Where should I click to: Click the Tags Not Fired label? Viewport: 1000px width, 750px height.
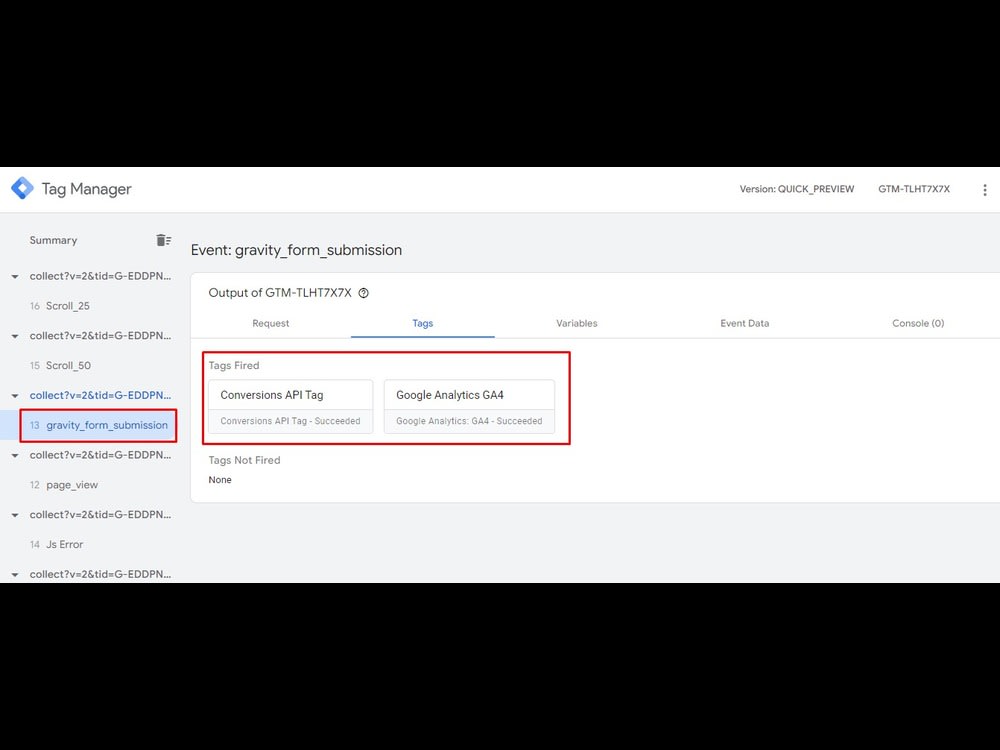[x=244, y=460]
